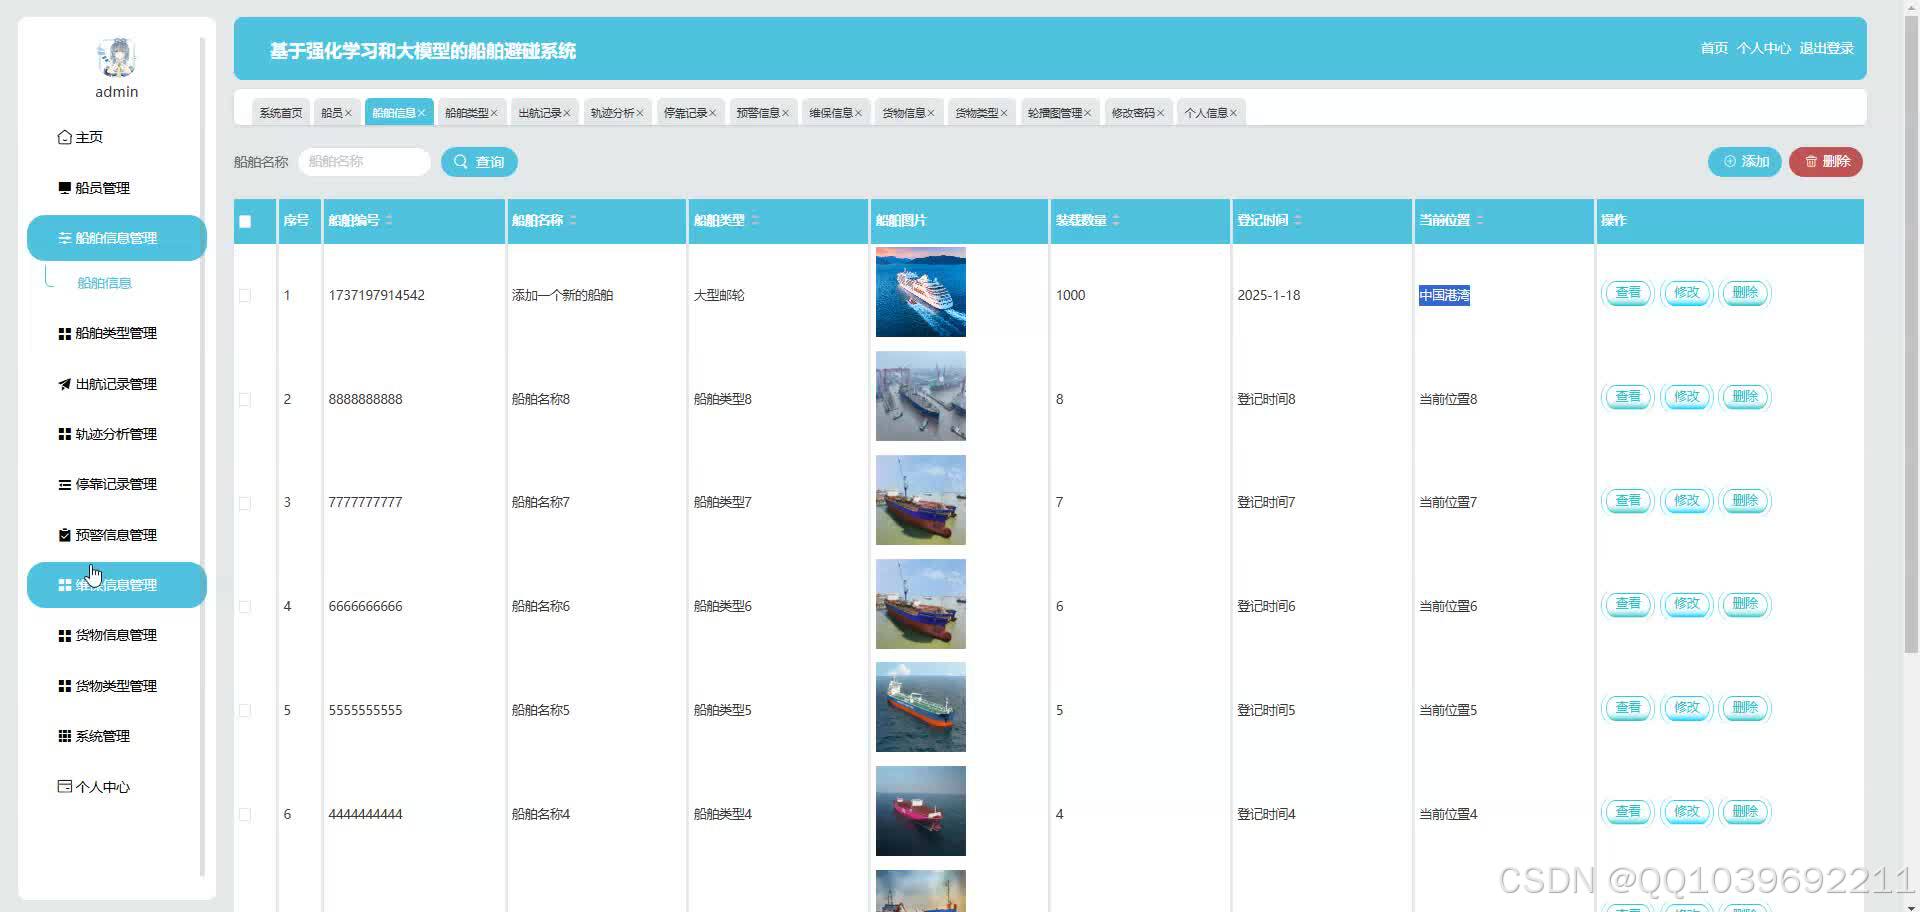Select the 船舶信息 submenu item in sidebar
1920x912 pixels.
105,283
